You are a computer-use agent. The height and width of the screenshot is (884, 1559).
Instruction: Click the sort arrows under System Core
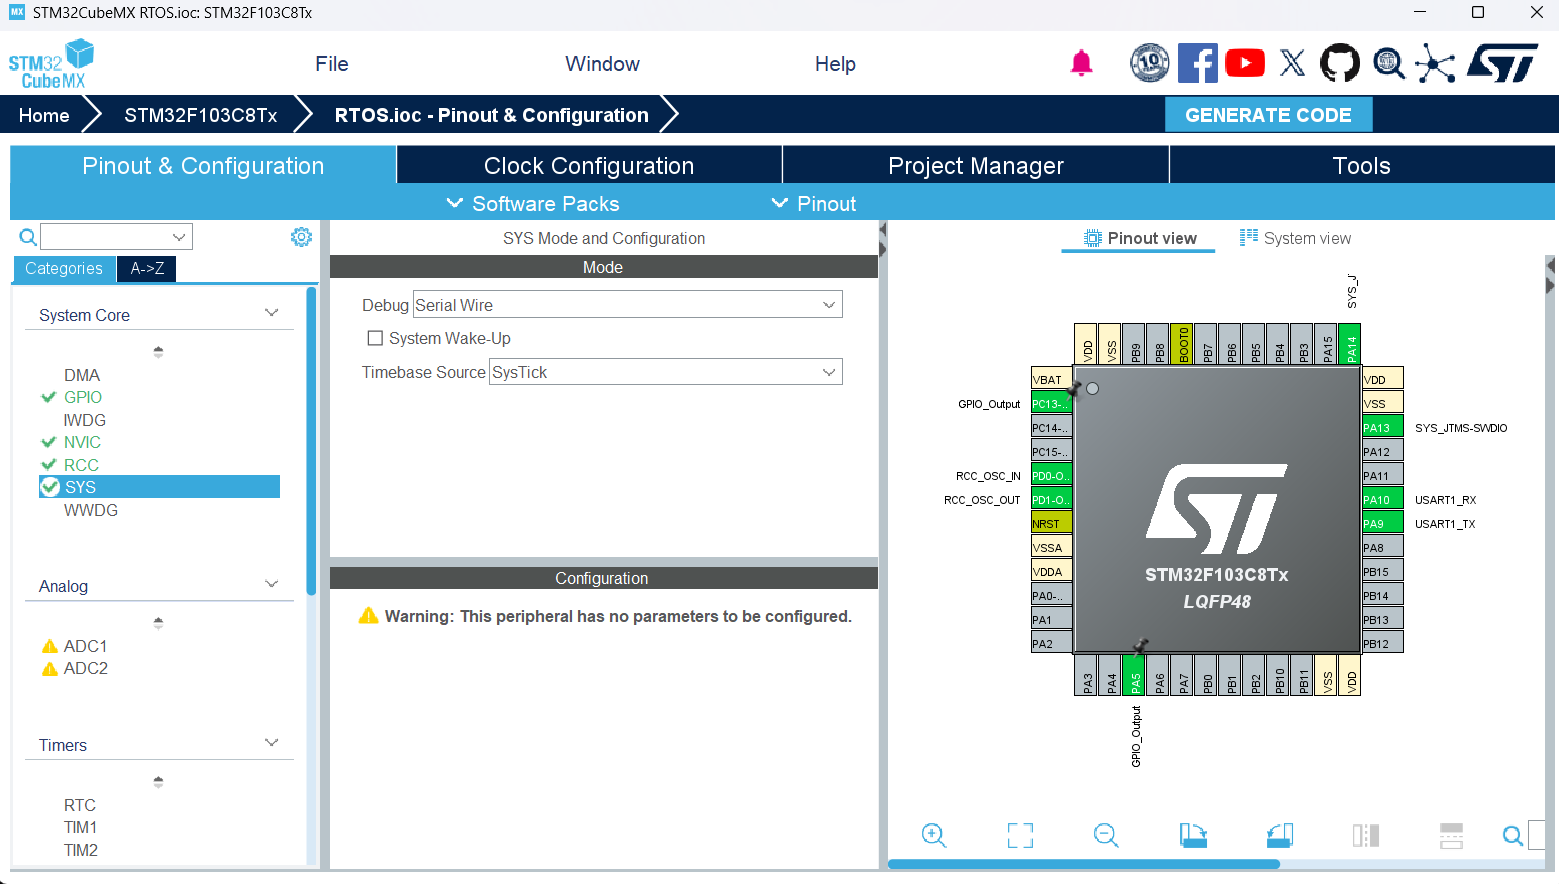[158, 352]
